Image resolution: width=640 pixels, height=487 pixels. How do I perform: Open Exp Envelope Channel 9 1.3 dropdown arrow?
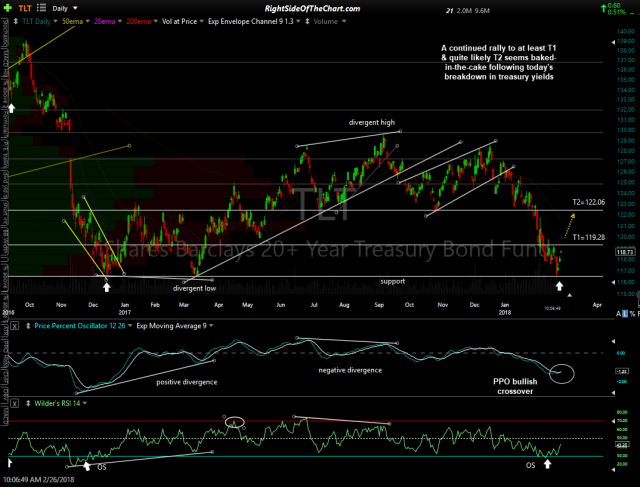pos(298,21)
